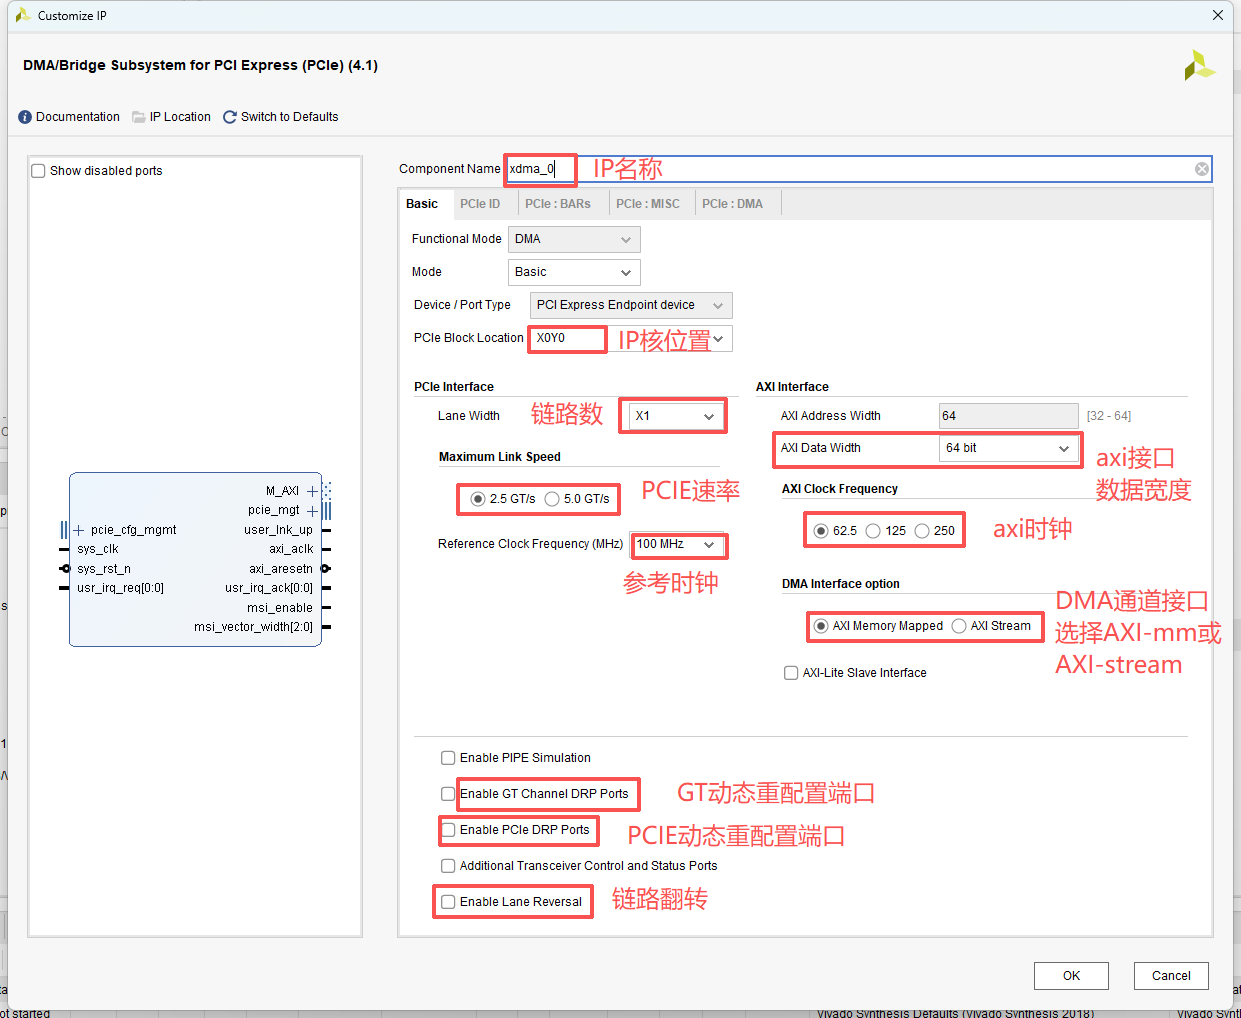Toggle Show disabled ports checkbox

click(x=39, y=171)
